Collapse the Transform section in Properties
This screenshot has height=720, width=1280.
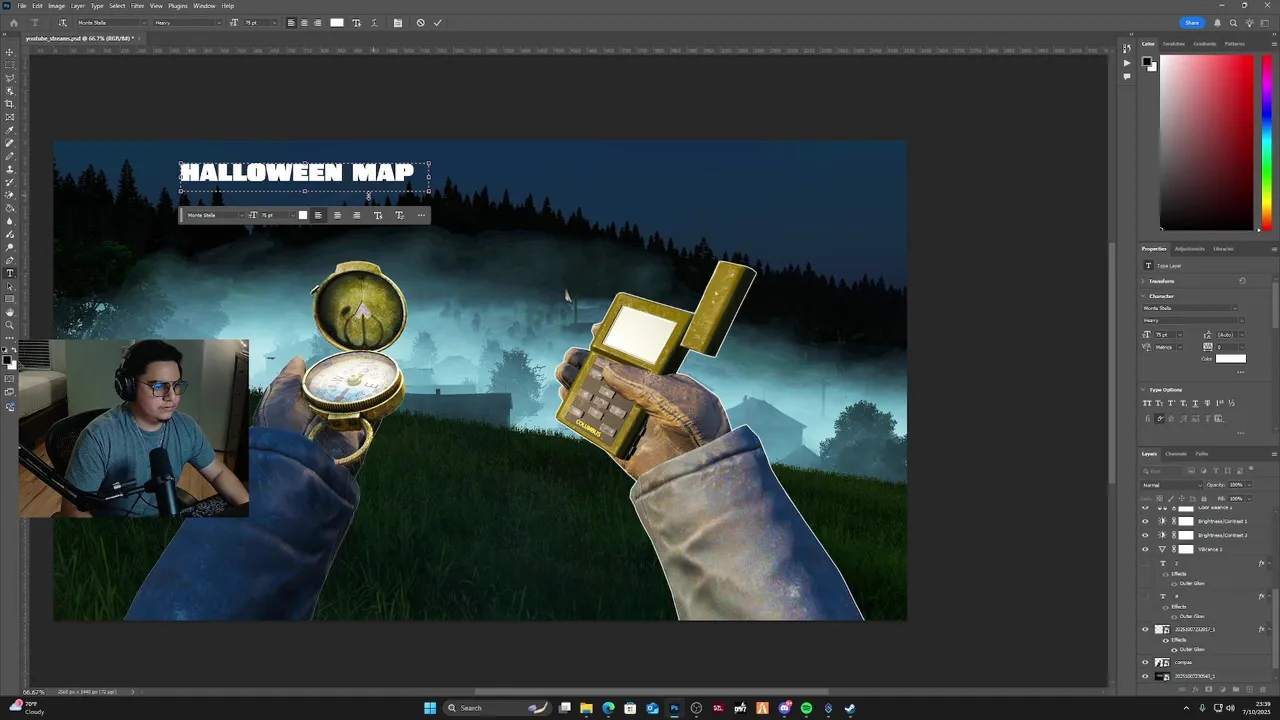tap(1144, 281)
